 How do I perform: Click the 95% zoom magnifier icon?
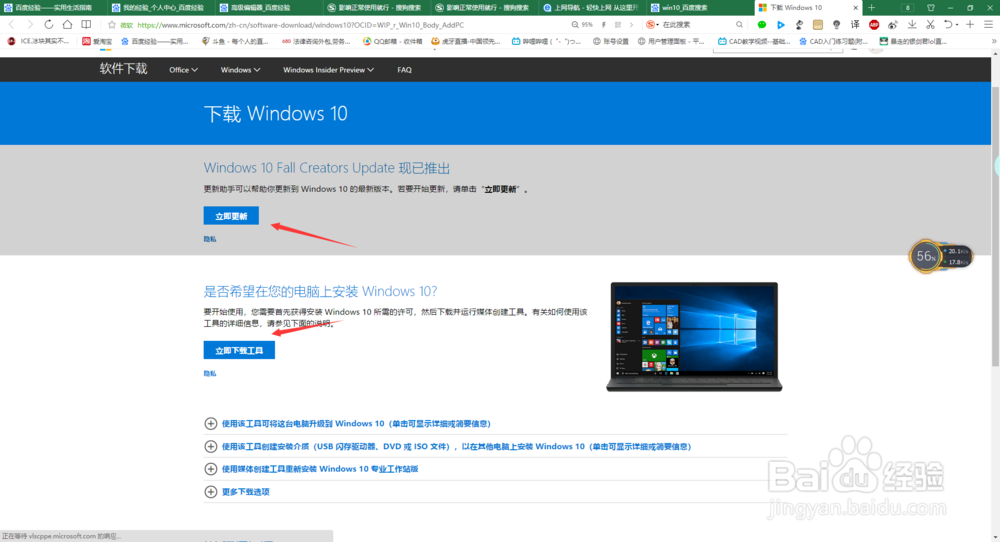[575, 25]
